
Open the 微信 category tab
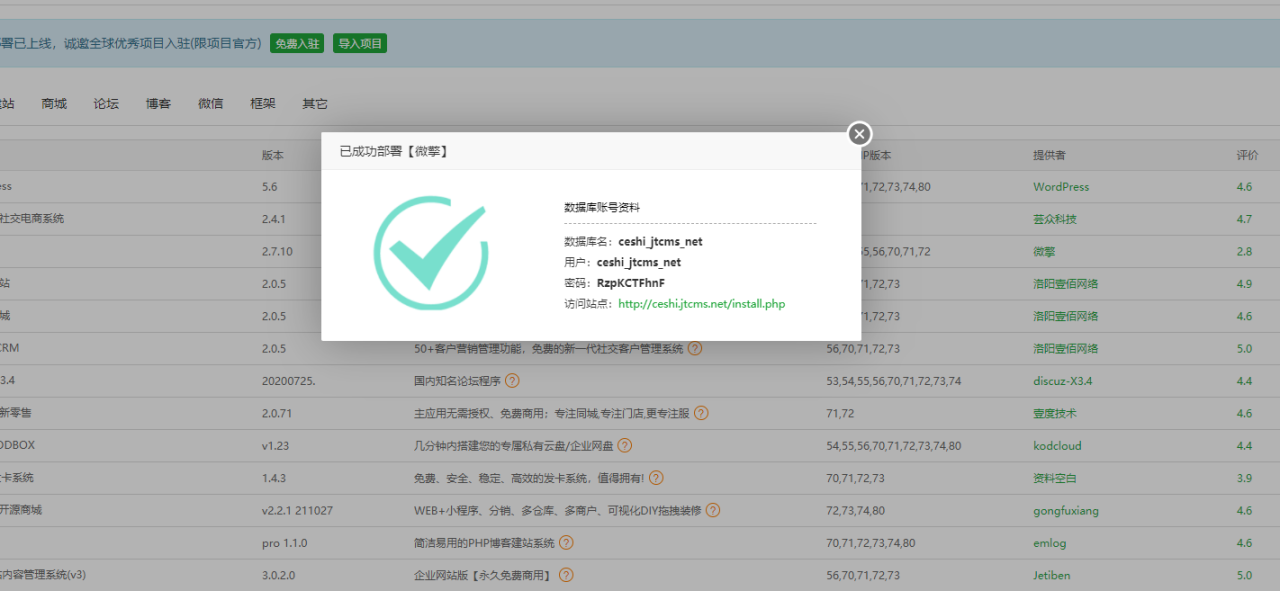(210, 104)
